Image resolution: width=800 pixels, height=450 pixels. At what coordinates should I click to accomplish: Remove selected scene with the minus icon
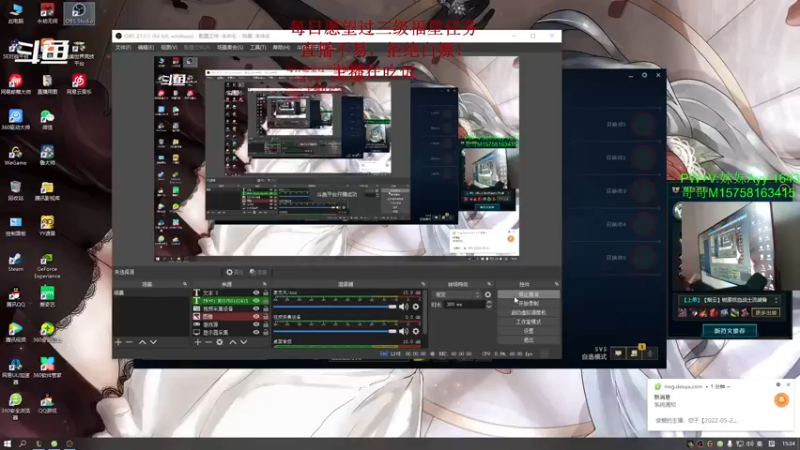(129, 342)
